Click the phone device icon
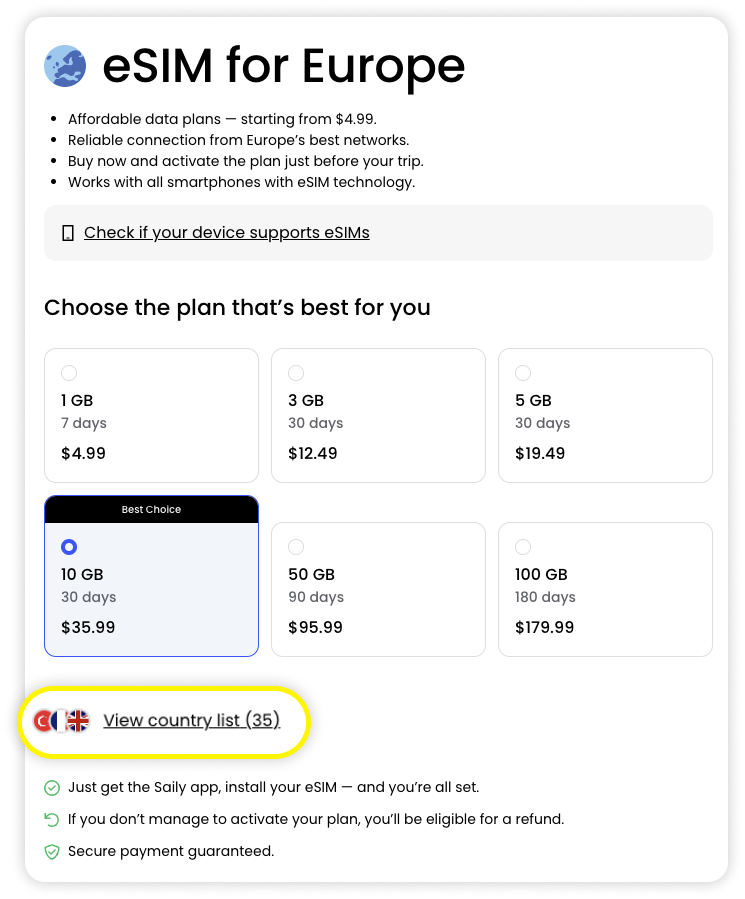745x899 pixels. (x=68, y=233)
